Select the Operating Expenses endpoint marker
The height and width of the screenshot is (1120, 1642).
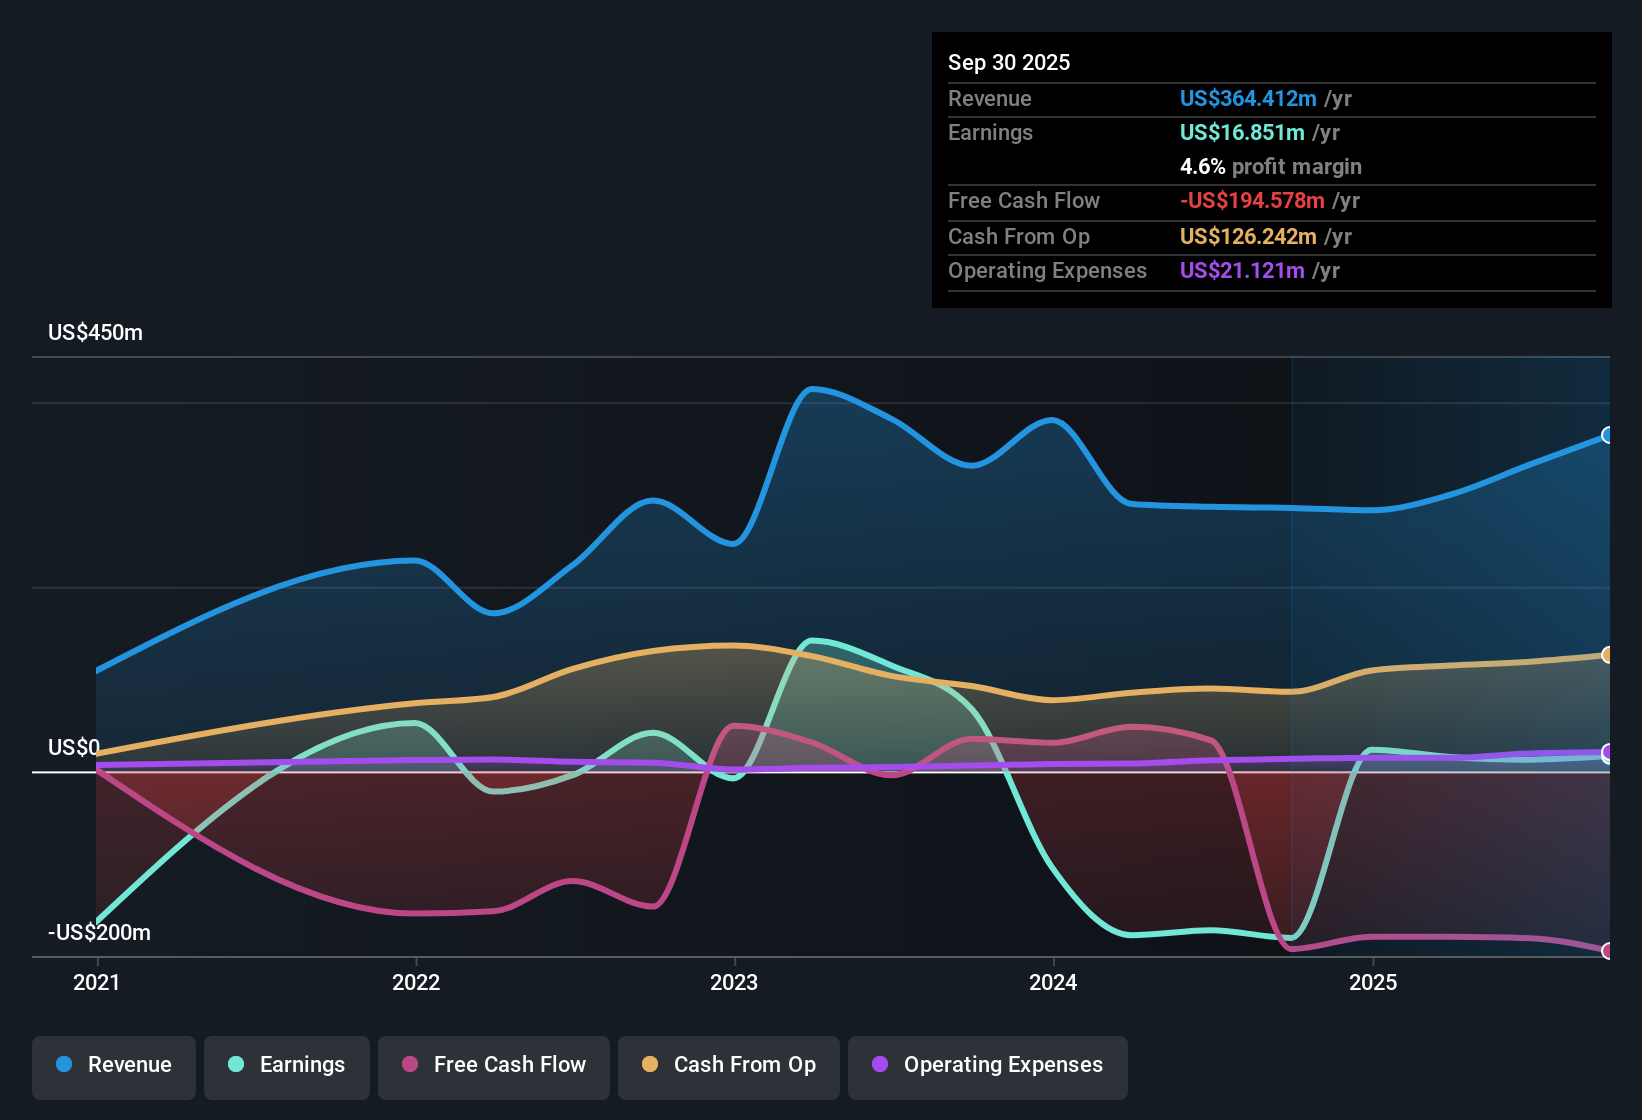[1607, 752]
